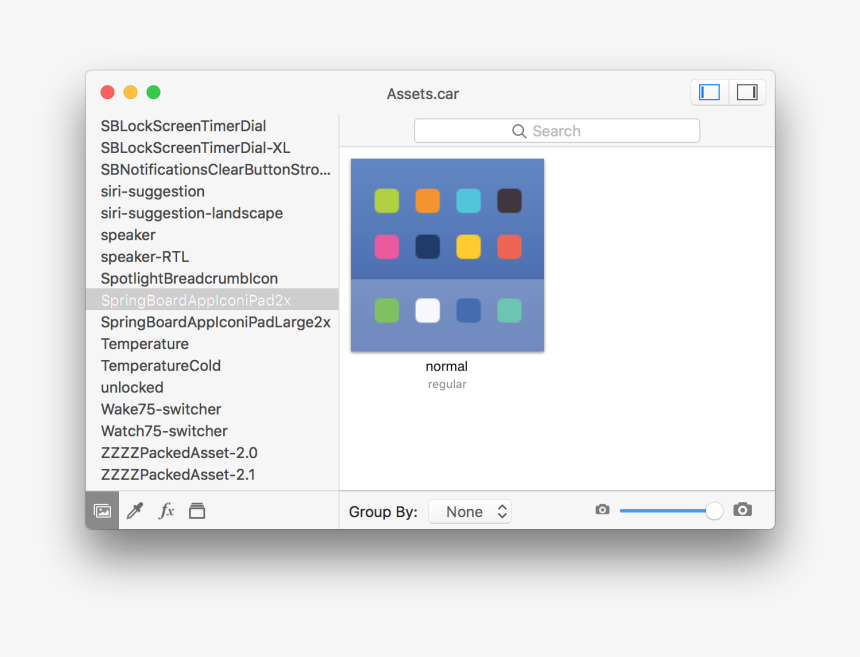The image size is (860, 657).
Task: Open the fx effects filter
Action: [166, 510]
